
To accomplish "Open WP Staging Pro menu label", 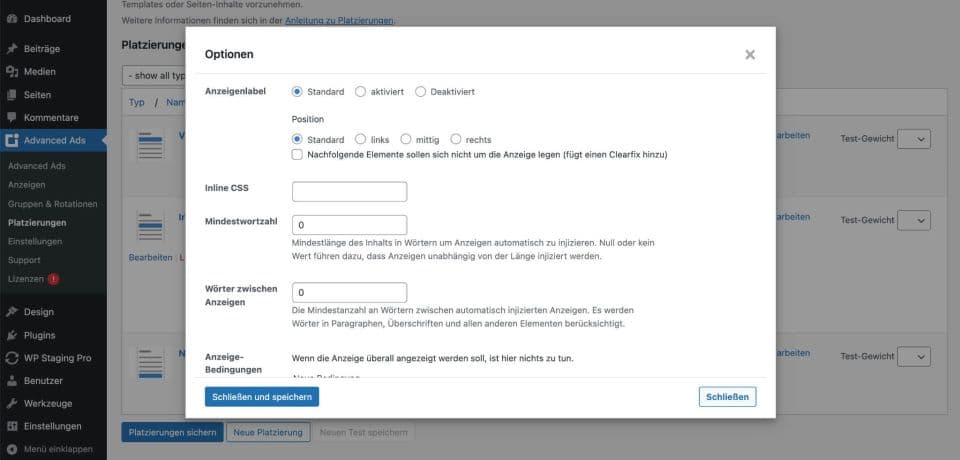I will coord(58,358).
